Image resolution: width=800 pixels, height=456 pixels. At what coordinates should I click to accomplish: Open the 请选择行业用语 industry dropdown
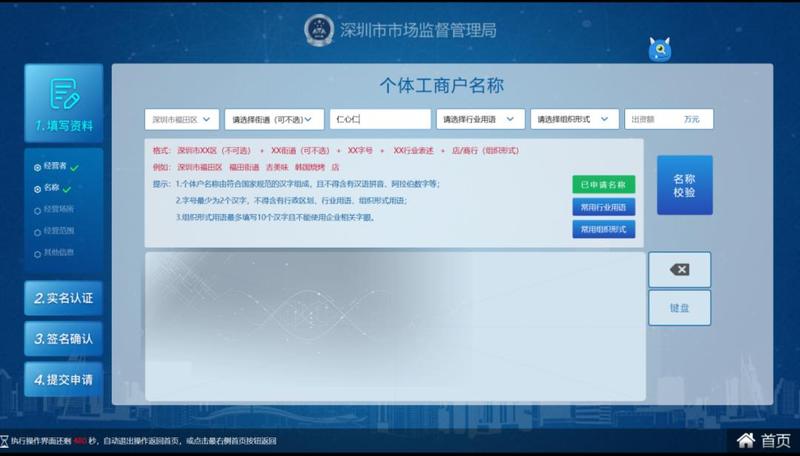coord(480,119)
